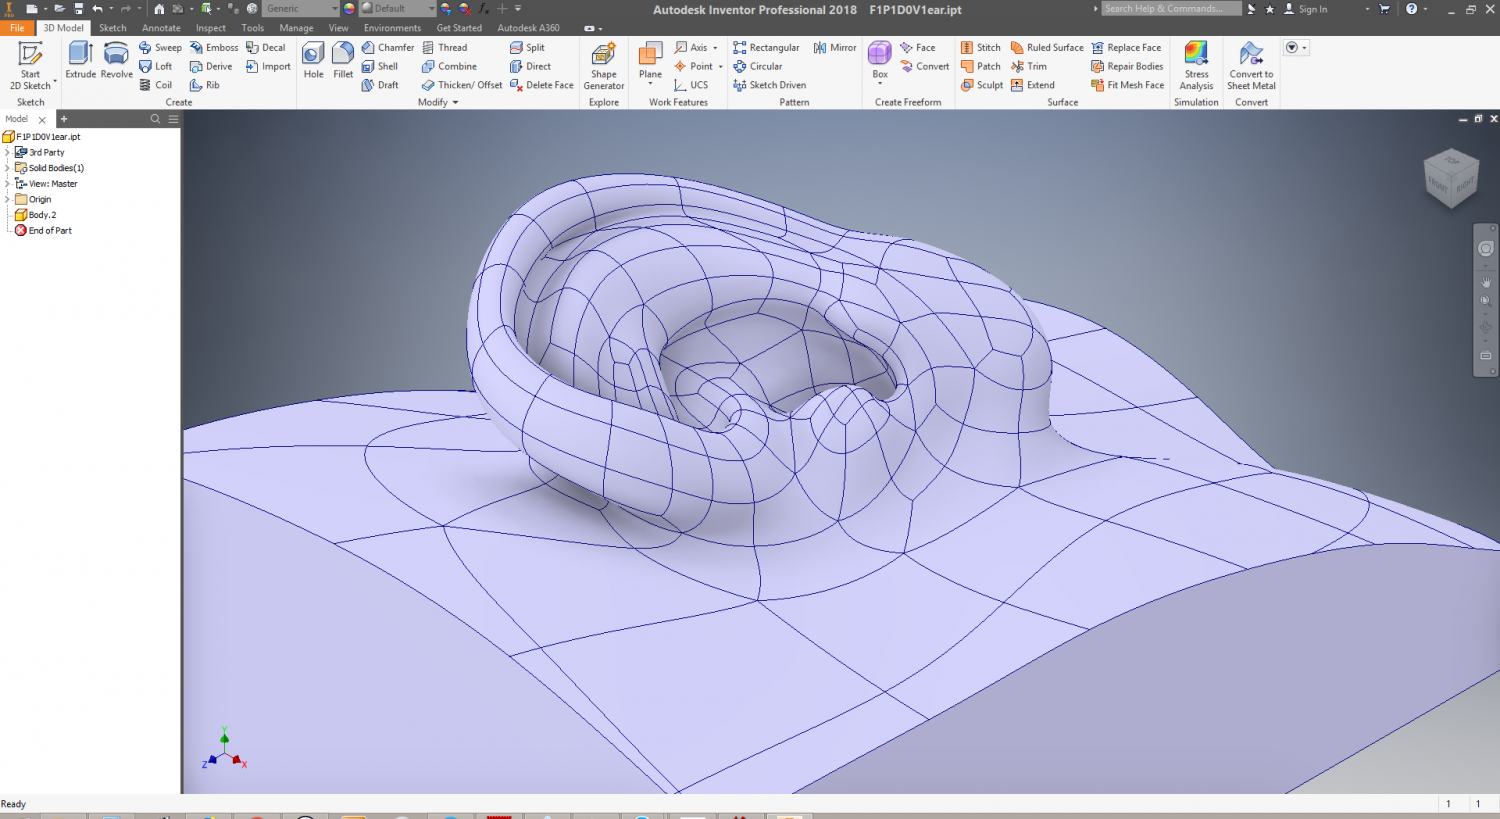Choose the Loft tool
Image resolution: width=1500 pixels, height=819 pixels.
point(156,66)
